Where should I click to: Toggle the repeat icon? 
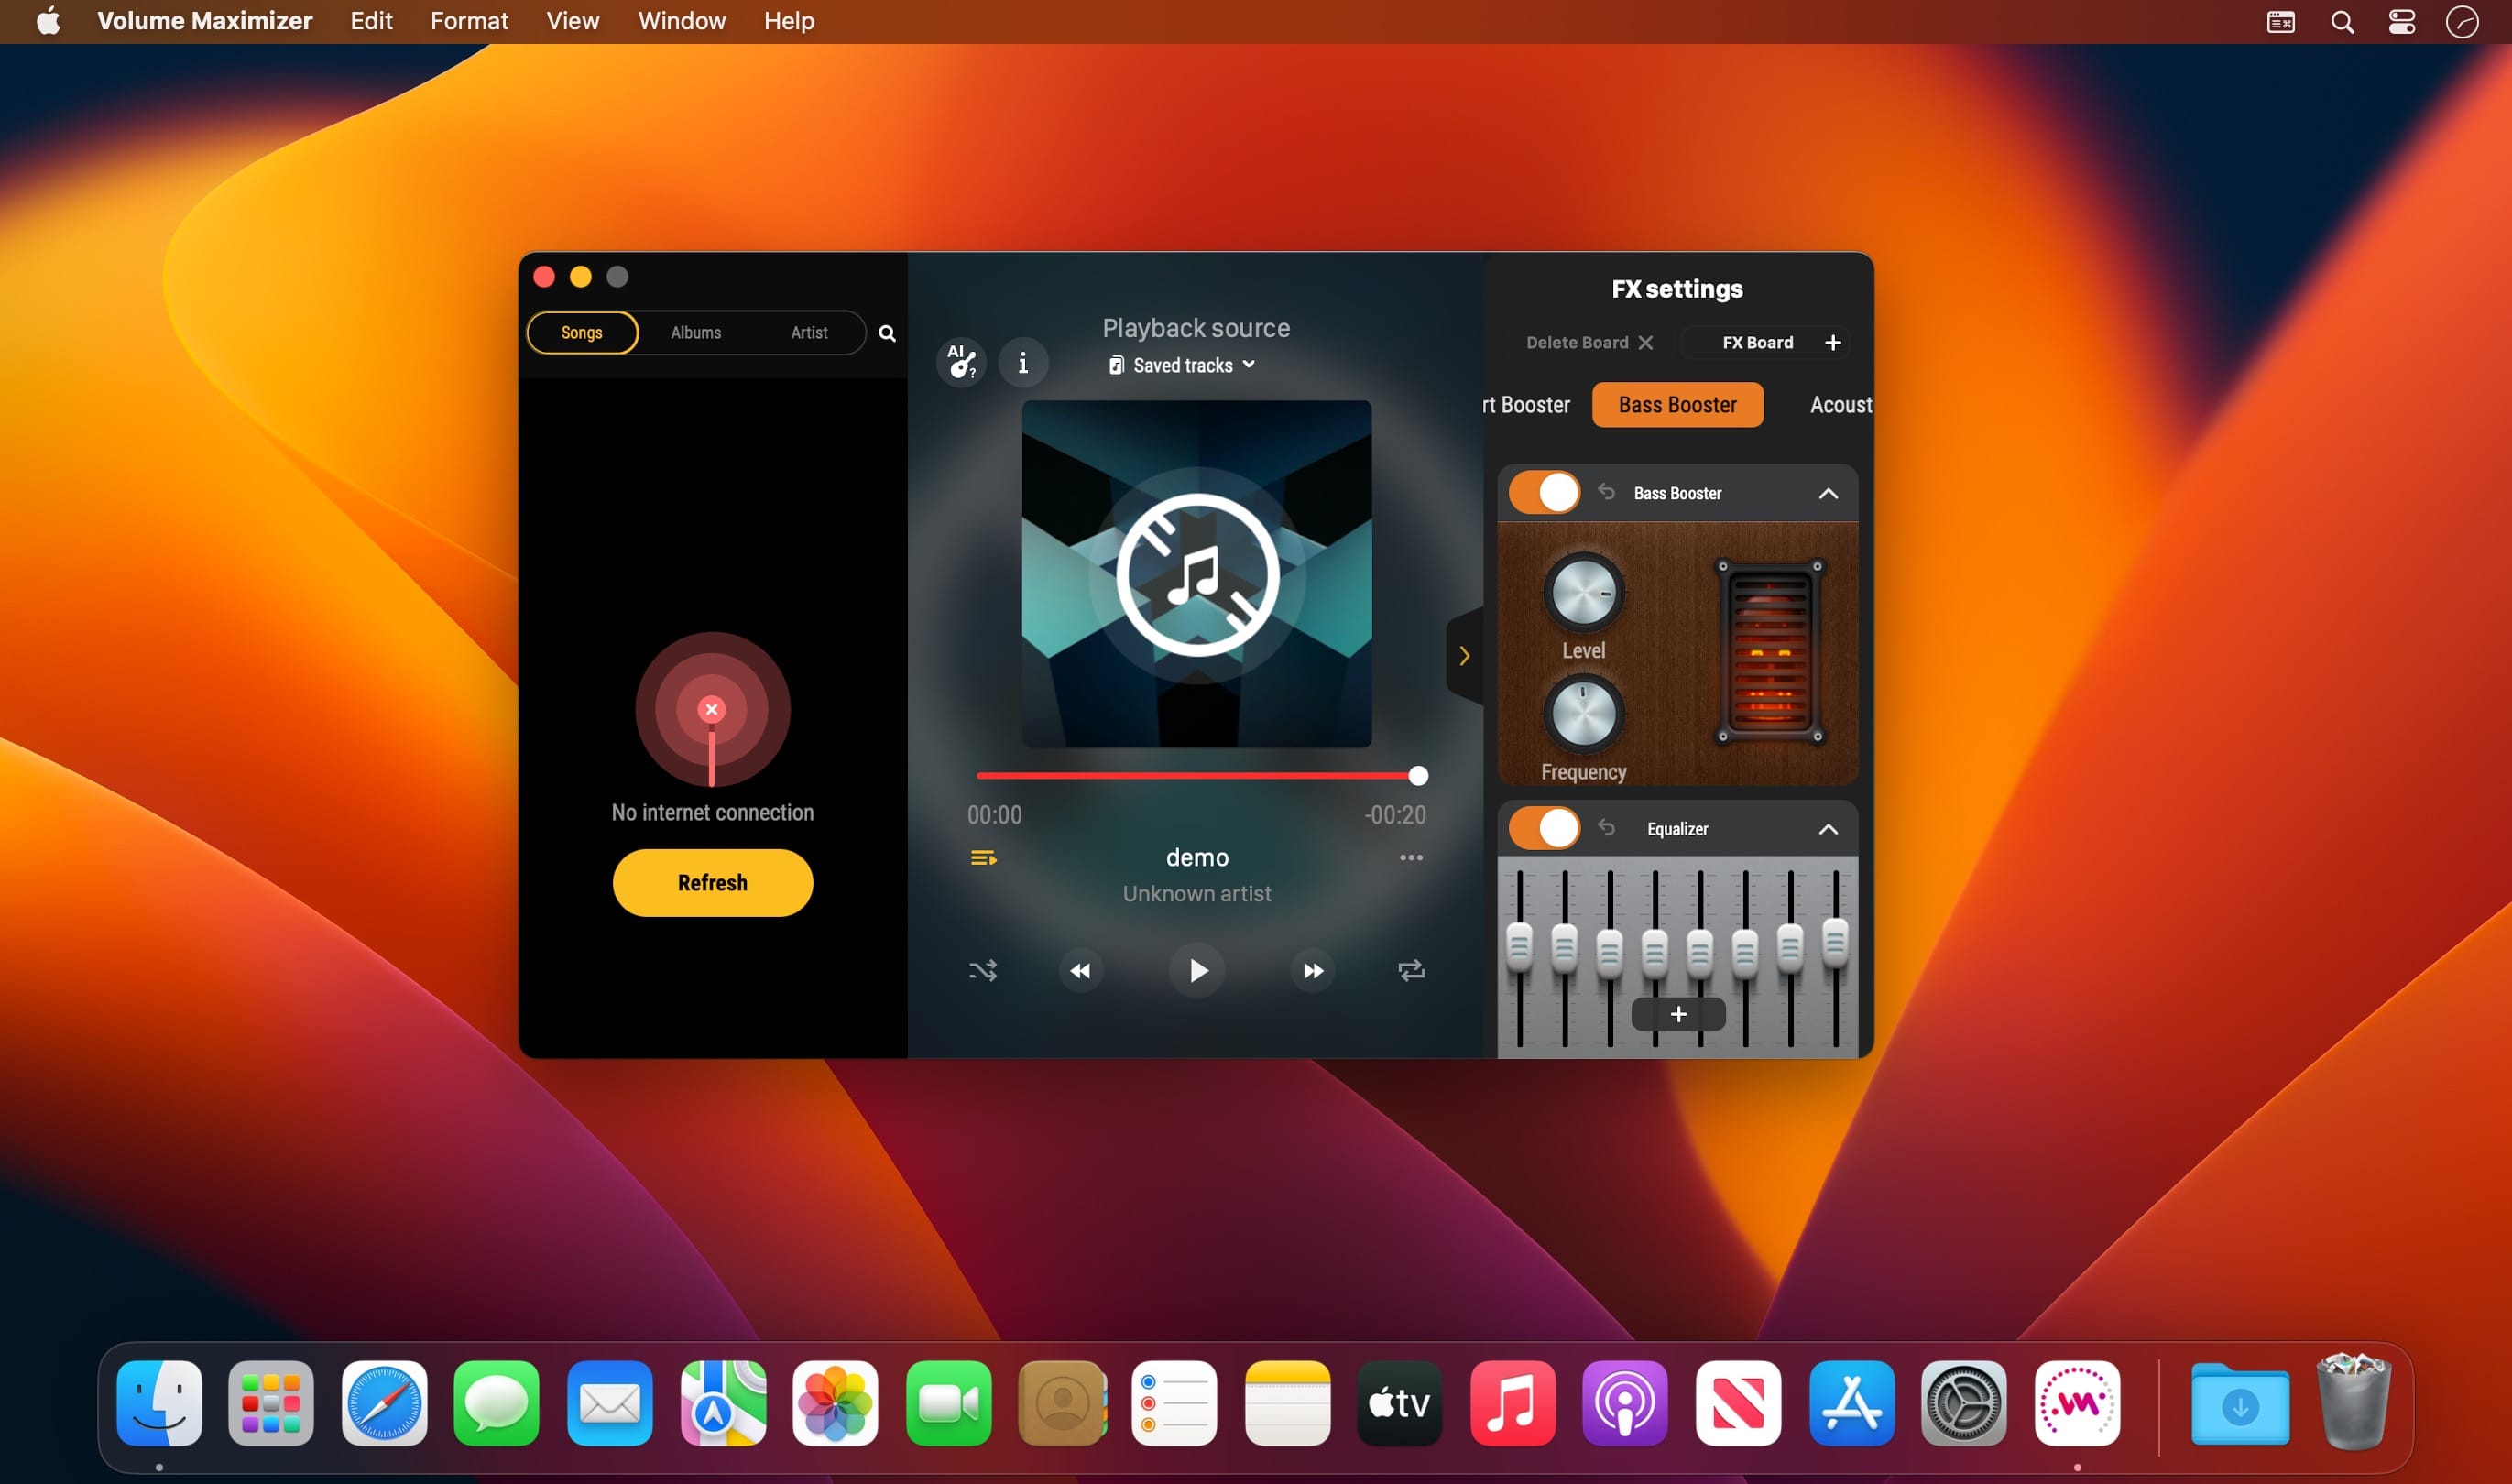(1411, 970)
